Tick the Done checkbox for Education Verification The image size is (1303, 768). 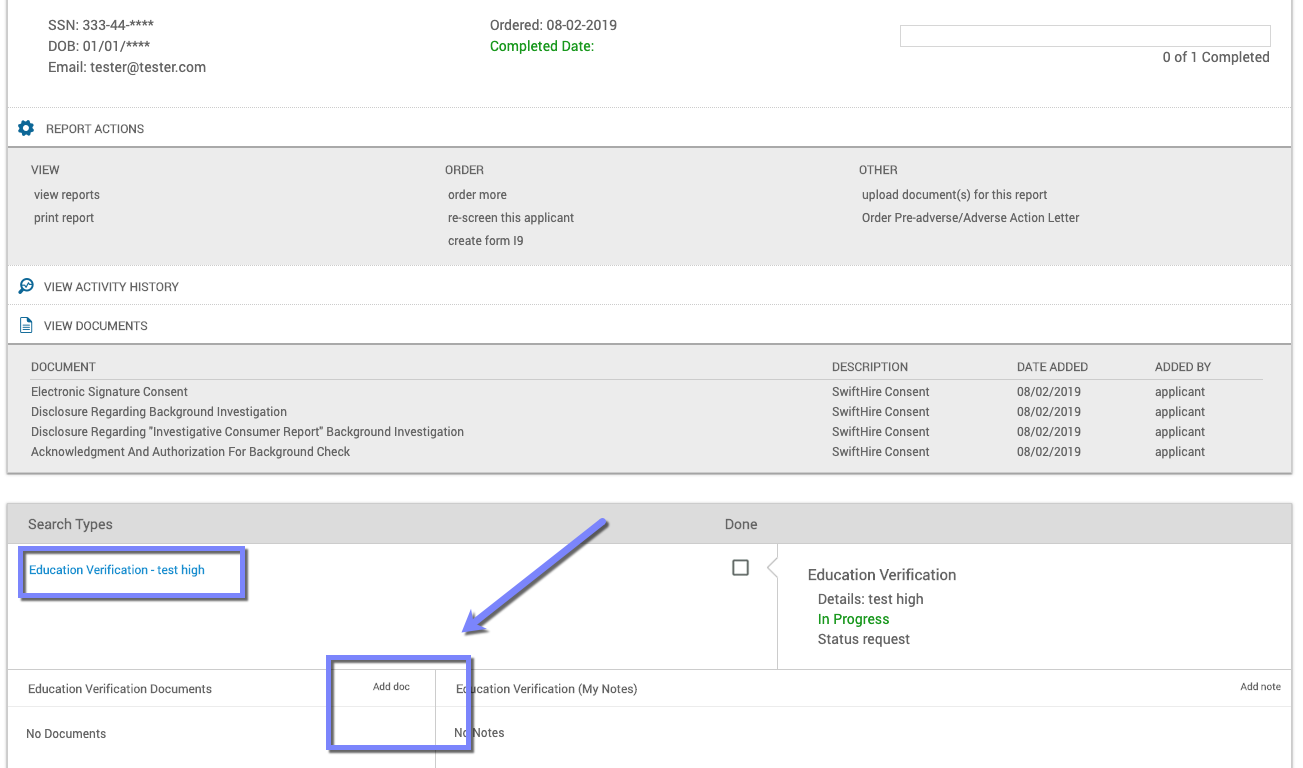pos(740,567)
